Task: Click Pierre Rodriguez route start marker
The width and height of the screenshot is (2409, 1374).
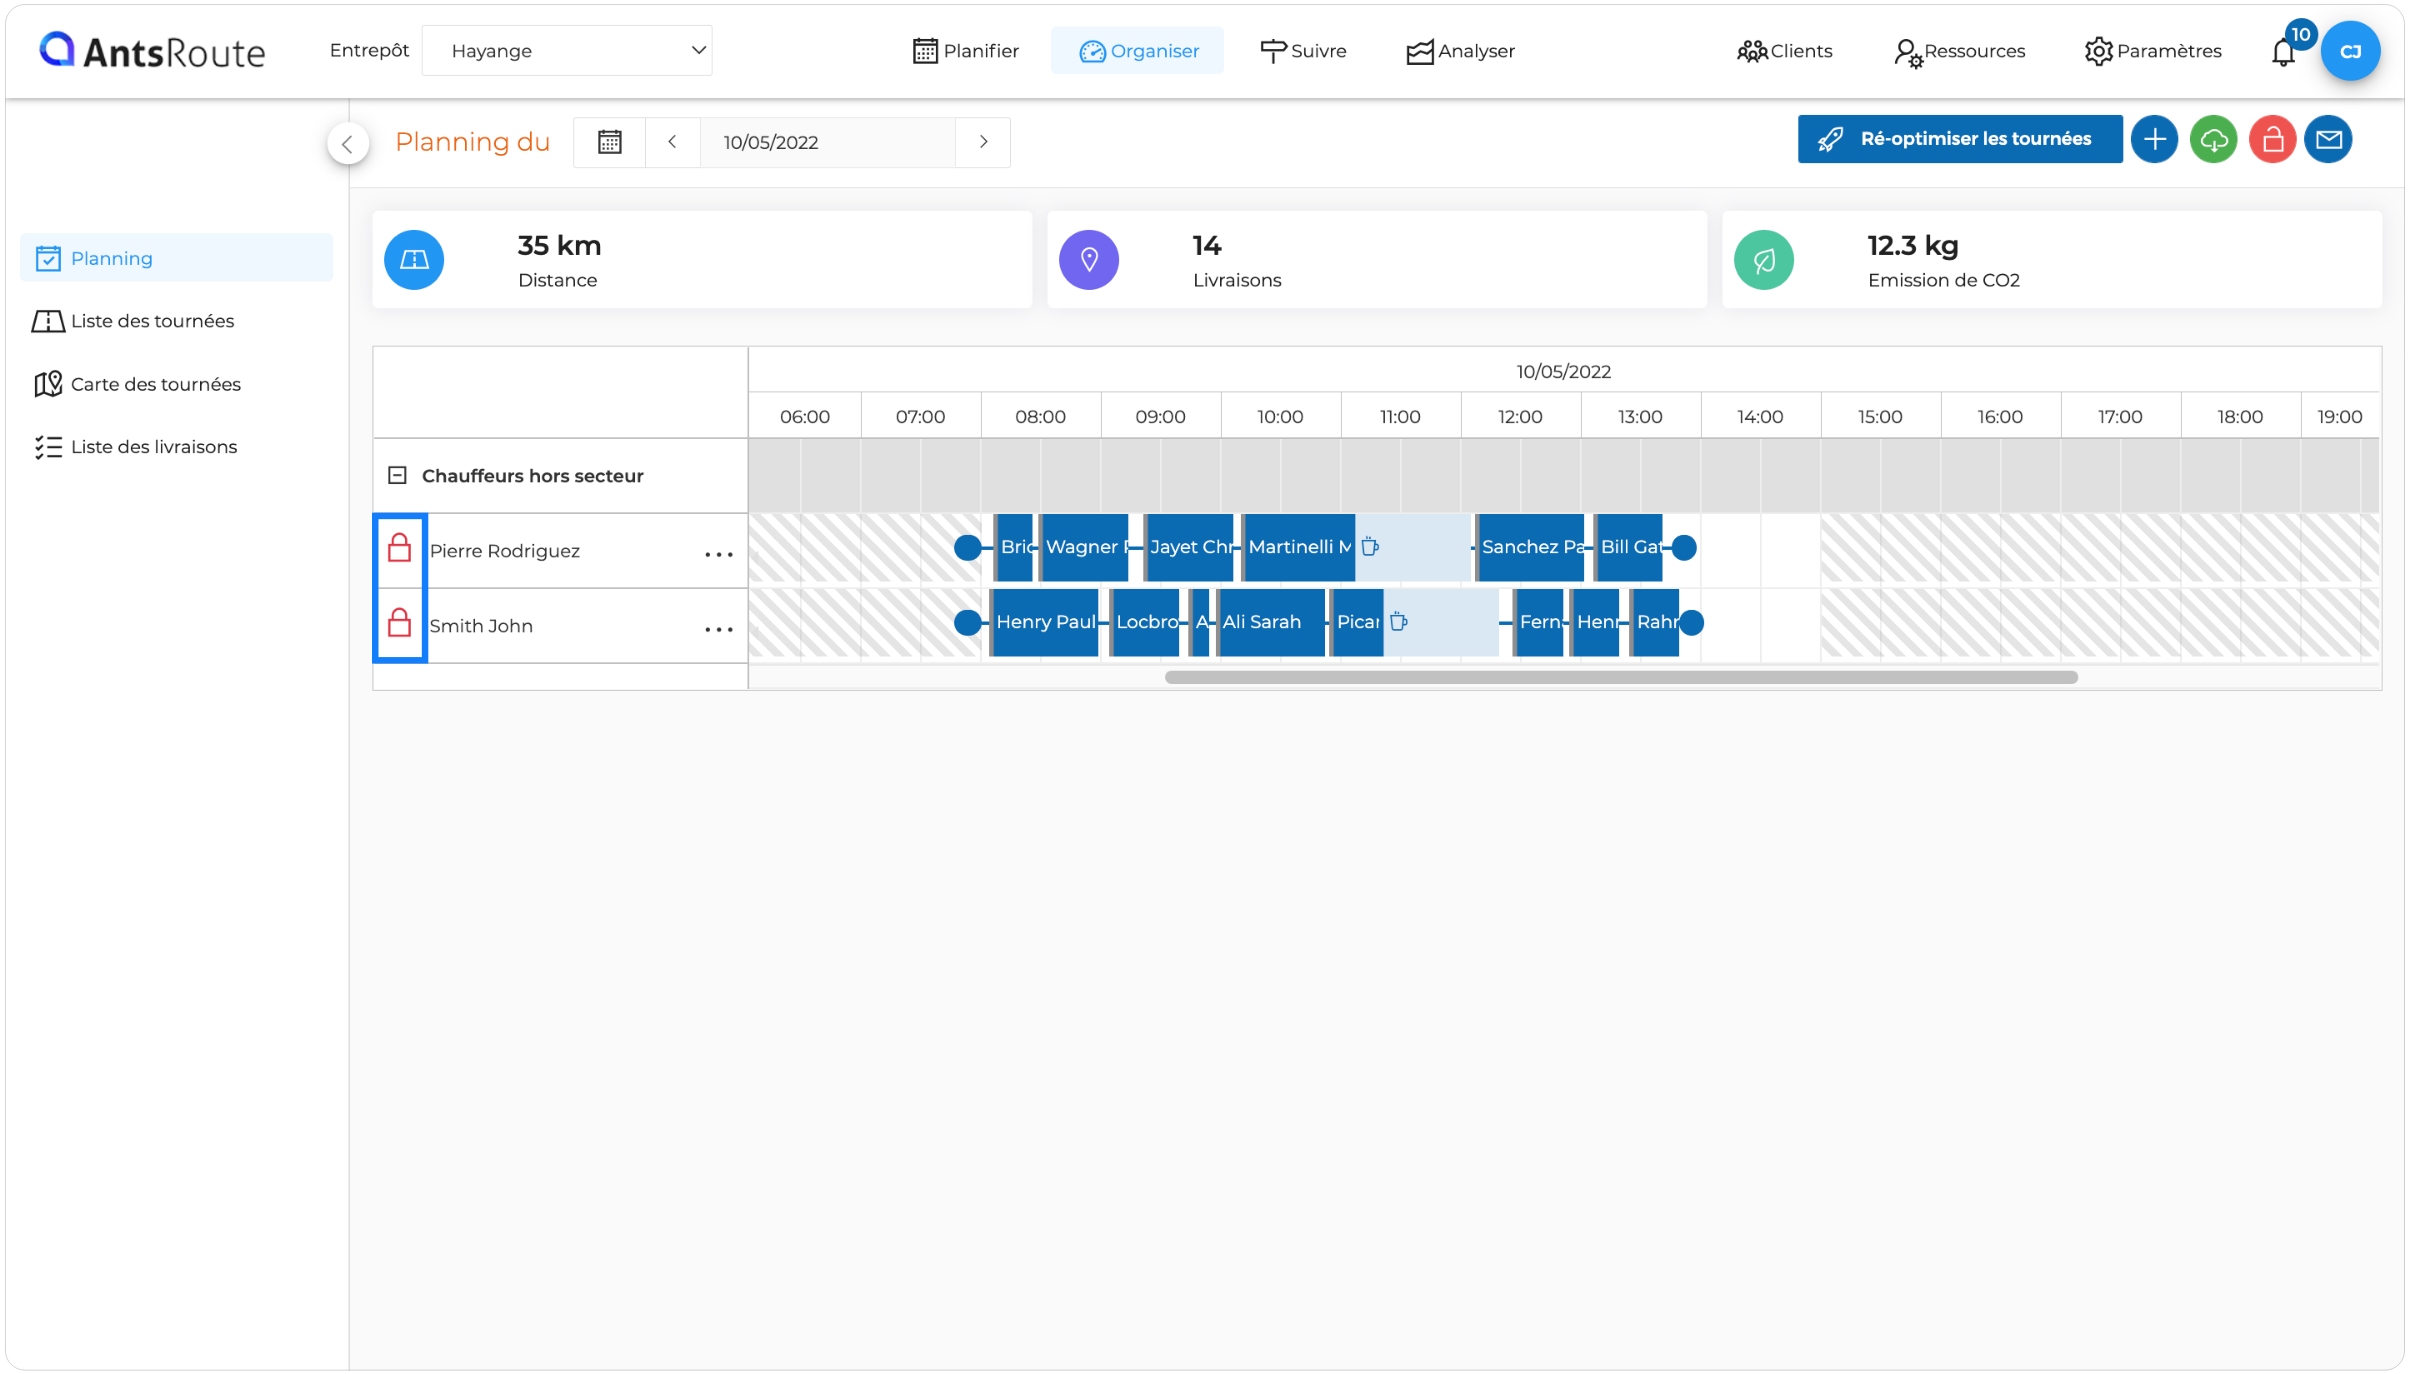Action: point(967,548)
